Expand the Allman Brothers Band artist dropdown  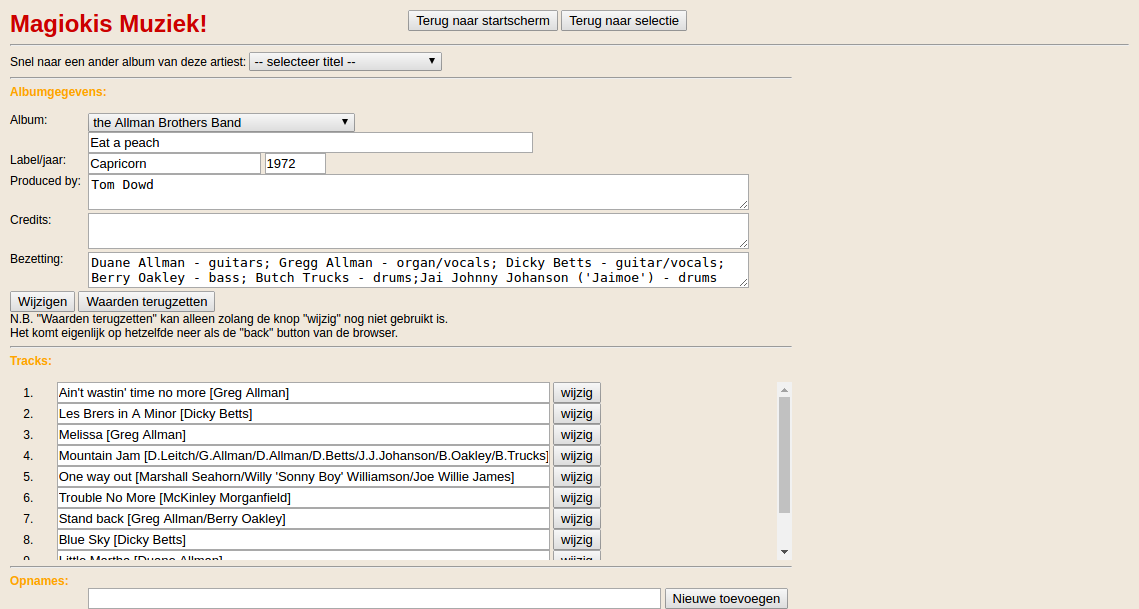(221, 123)
